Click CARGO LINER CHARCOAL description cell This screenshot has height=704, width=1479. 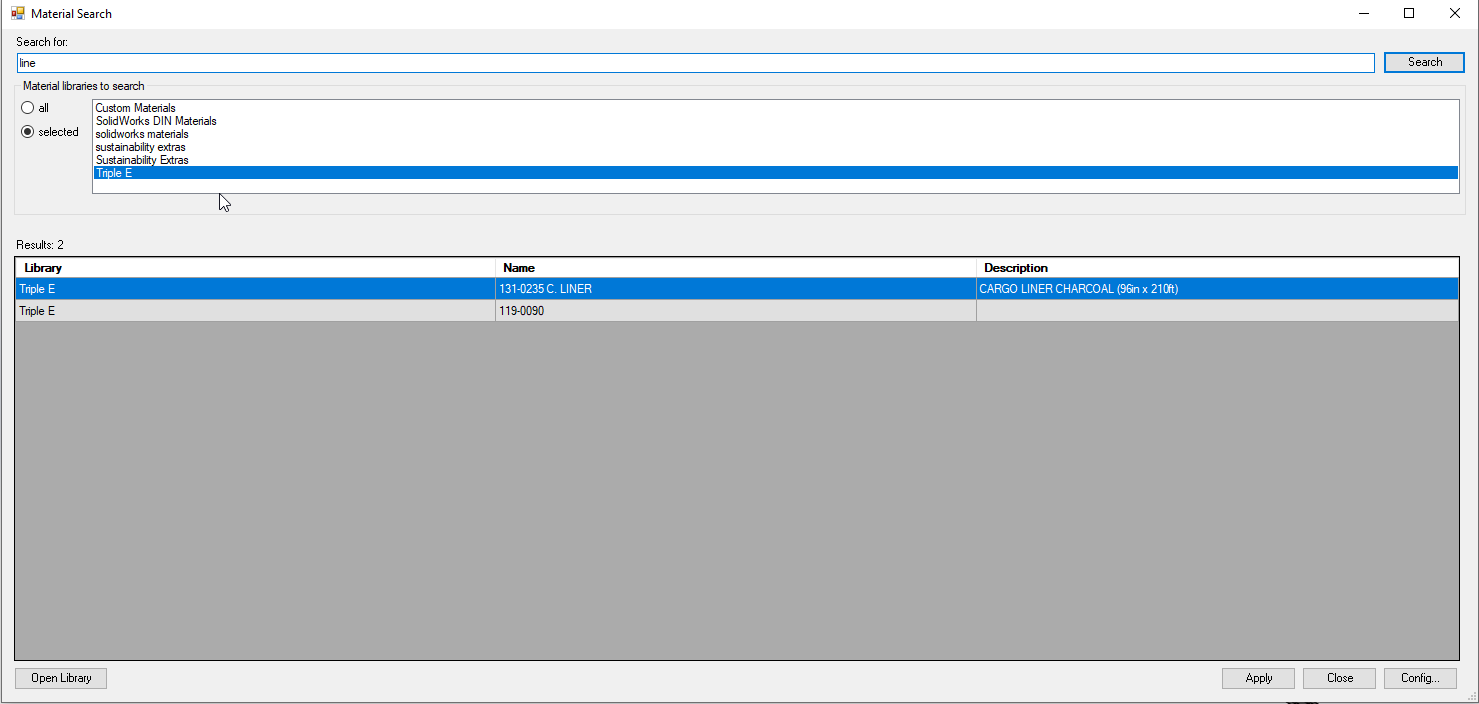coord(1217,289)
